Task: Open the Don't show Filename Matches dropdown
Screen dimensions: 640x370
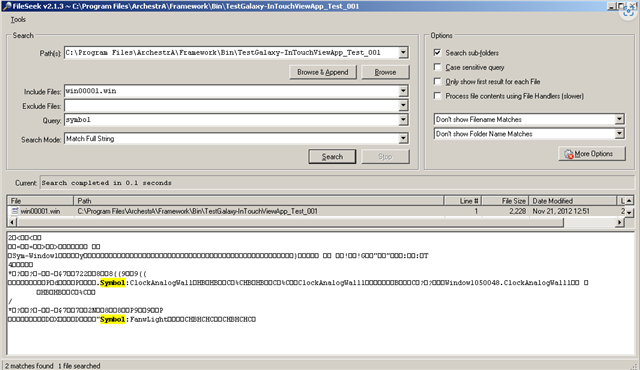Action: coord(619,119)
